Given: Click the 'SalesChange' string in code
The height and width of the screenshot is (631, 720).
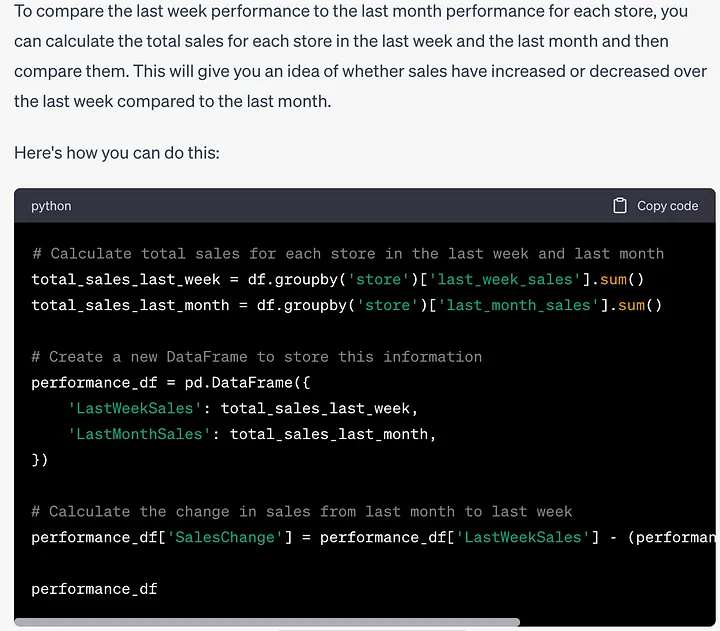Looking at the screenshot, I should 225,537.
